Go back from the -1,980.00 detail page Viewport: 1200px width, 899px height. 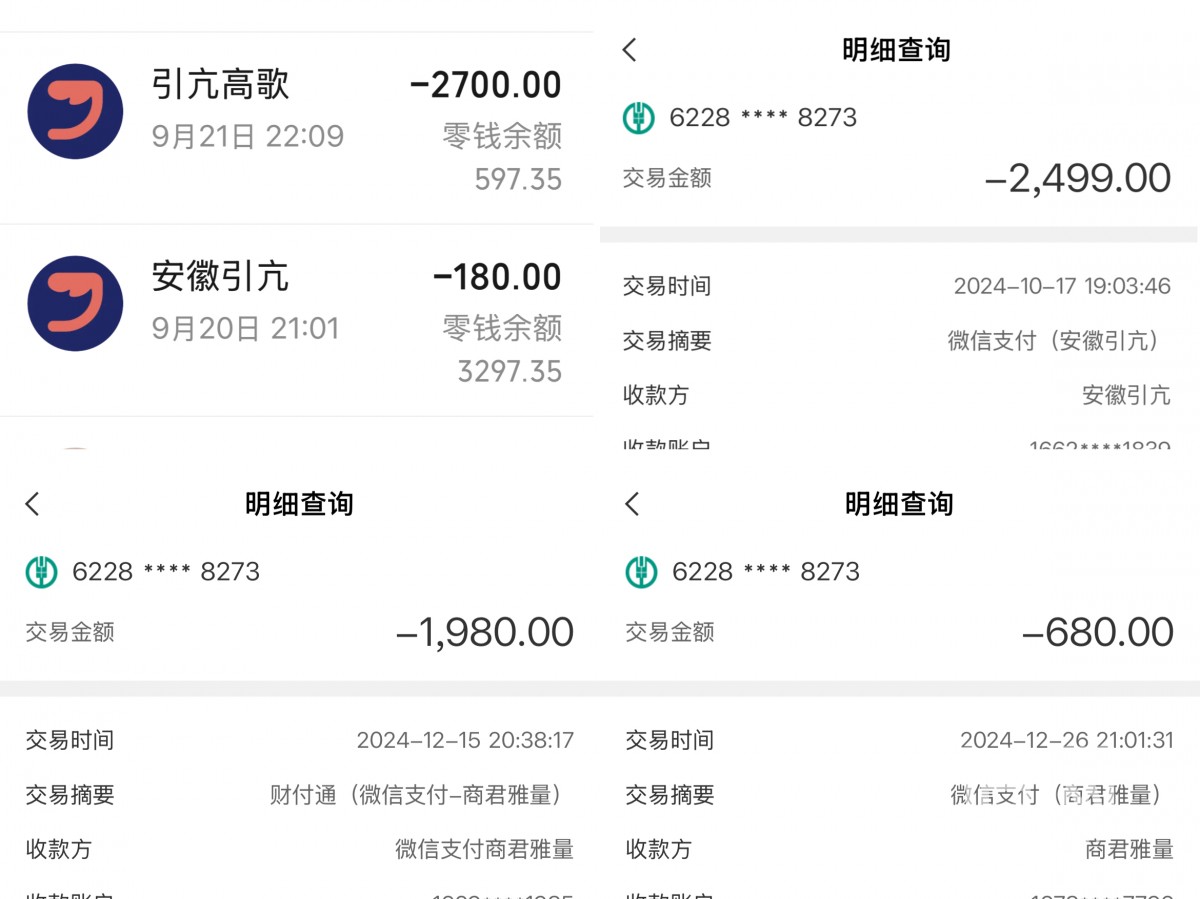point(33,504)
